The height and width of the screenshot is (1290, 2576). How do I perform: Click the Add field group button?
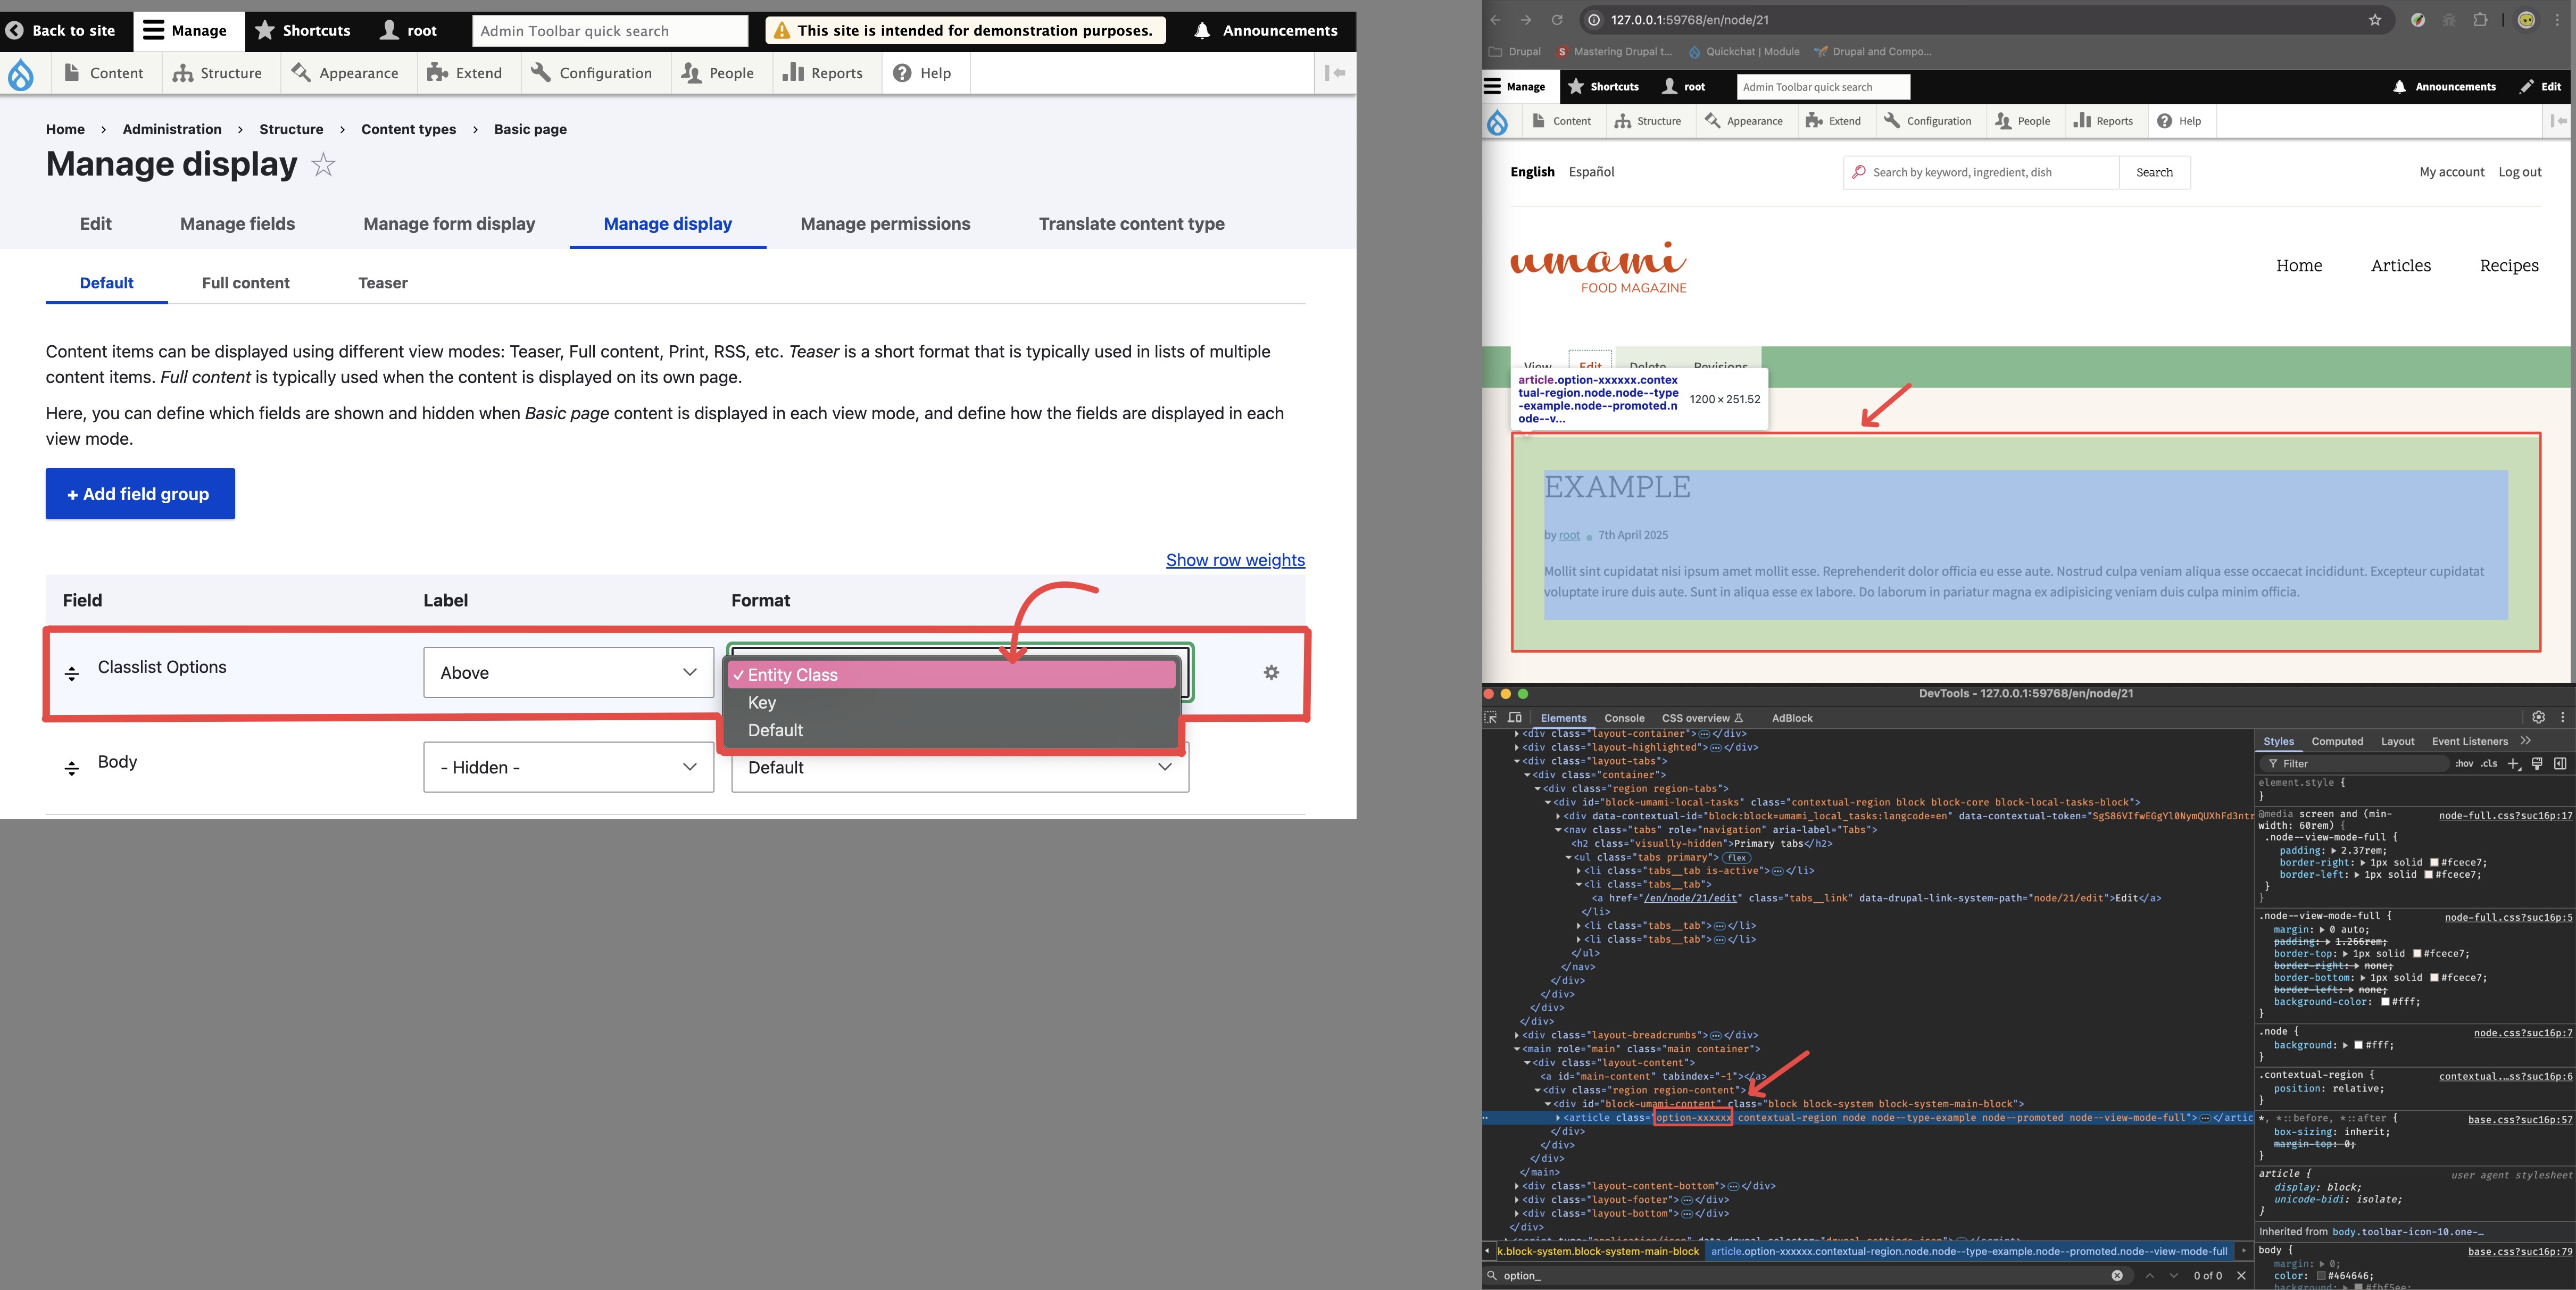click(140, 494)
